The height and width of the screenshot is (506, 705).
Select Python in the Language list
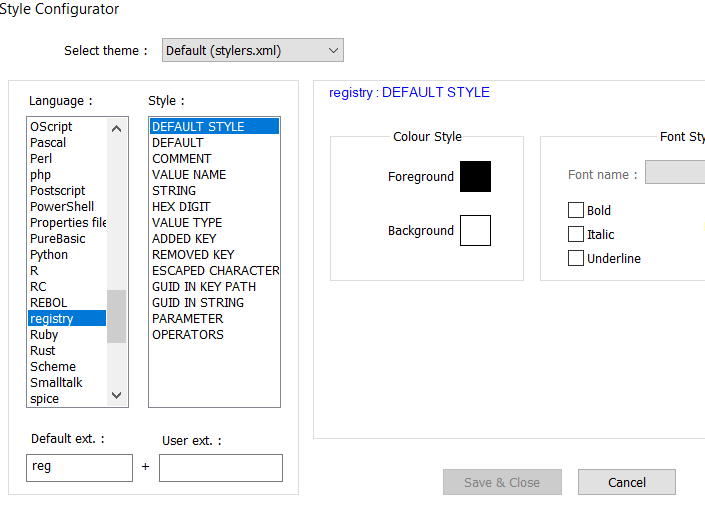click(x=49, y=254)
